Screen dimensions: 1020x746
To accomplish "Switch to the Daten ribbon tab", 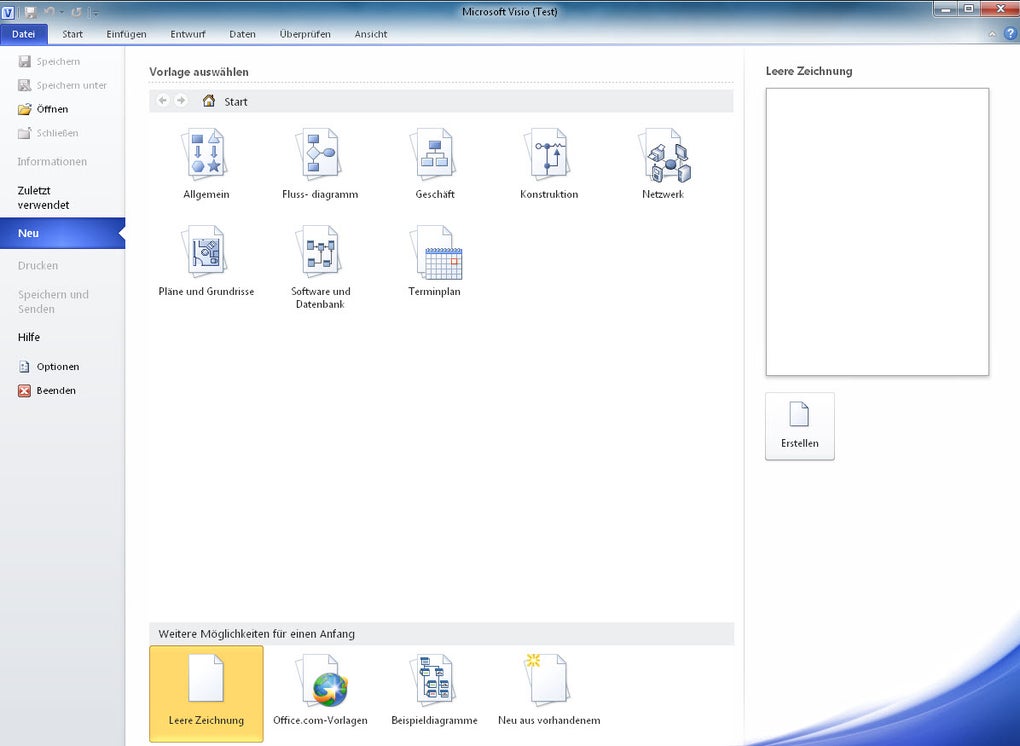I will tap(242, 34).
